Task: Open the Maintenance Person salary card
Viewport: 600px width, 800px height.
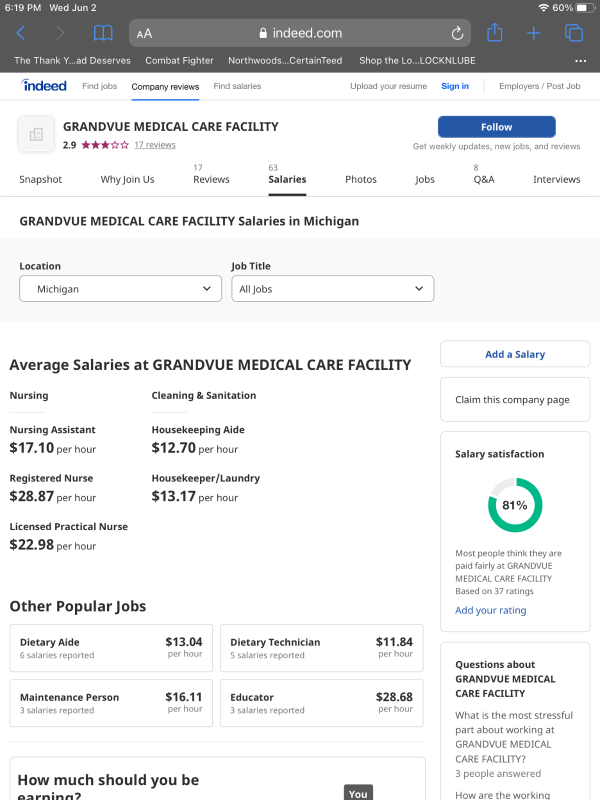Action: coord(111,703)
